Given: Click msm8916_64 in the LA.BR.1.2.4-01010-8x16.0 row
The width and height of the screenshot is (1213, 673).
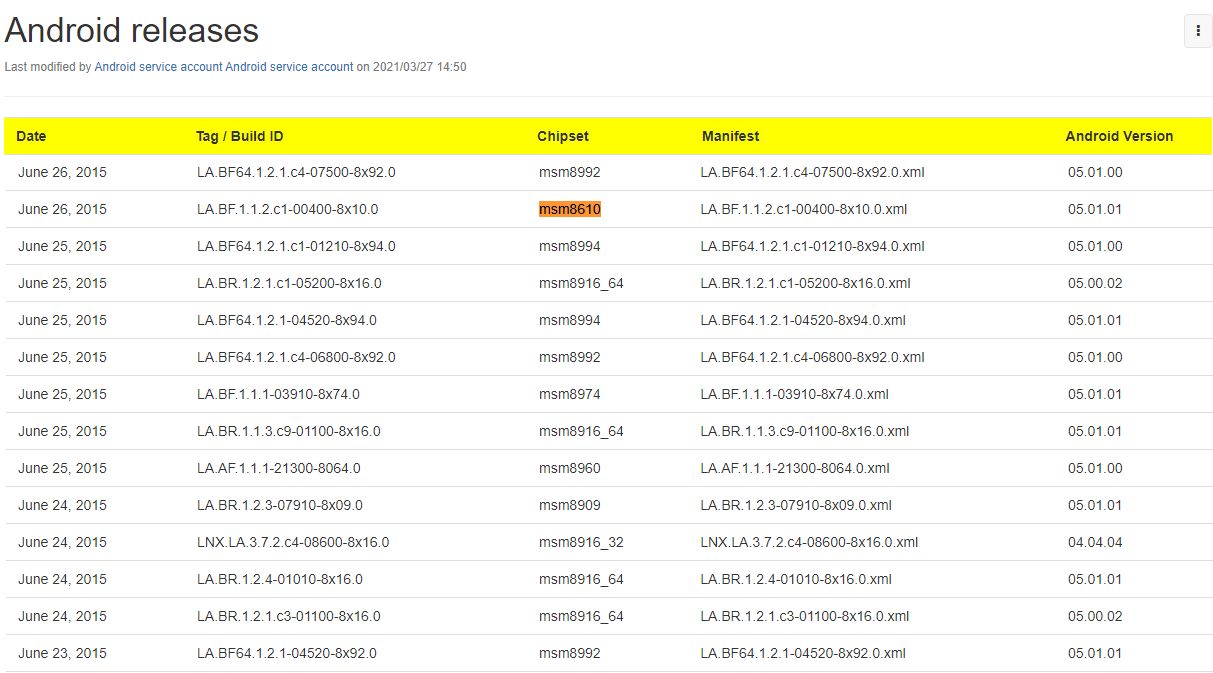Looking at the screenshot, I should (x=581, y=579).
